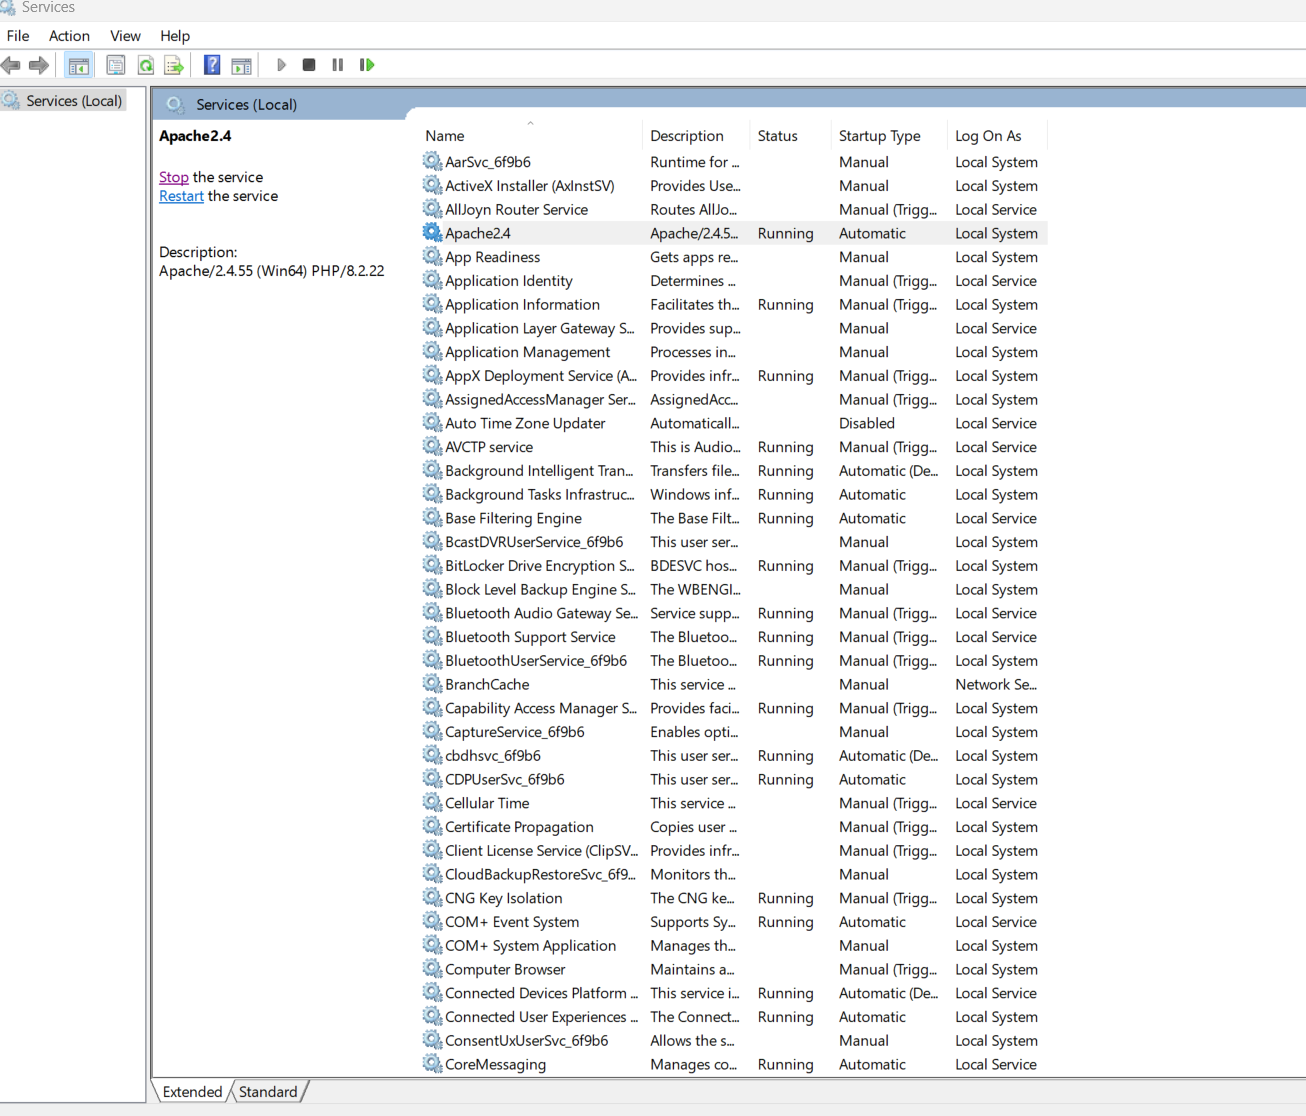Select Bluetooth Audio Gateway Service
This screenshot has width=1306, height=1116.
[x=733, y=613]
